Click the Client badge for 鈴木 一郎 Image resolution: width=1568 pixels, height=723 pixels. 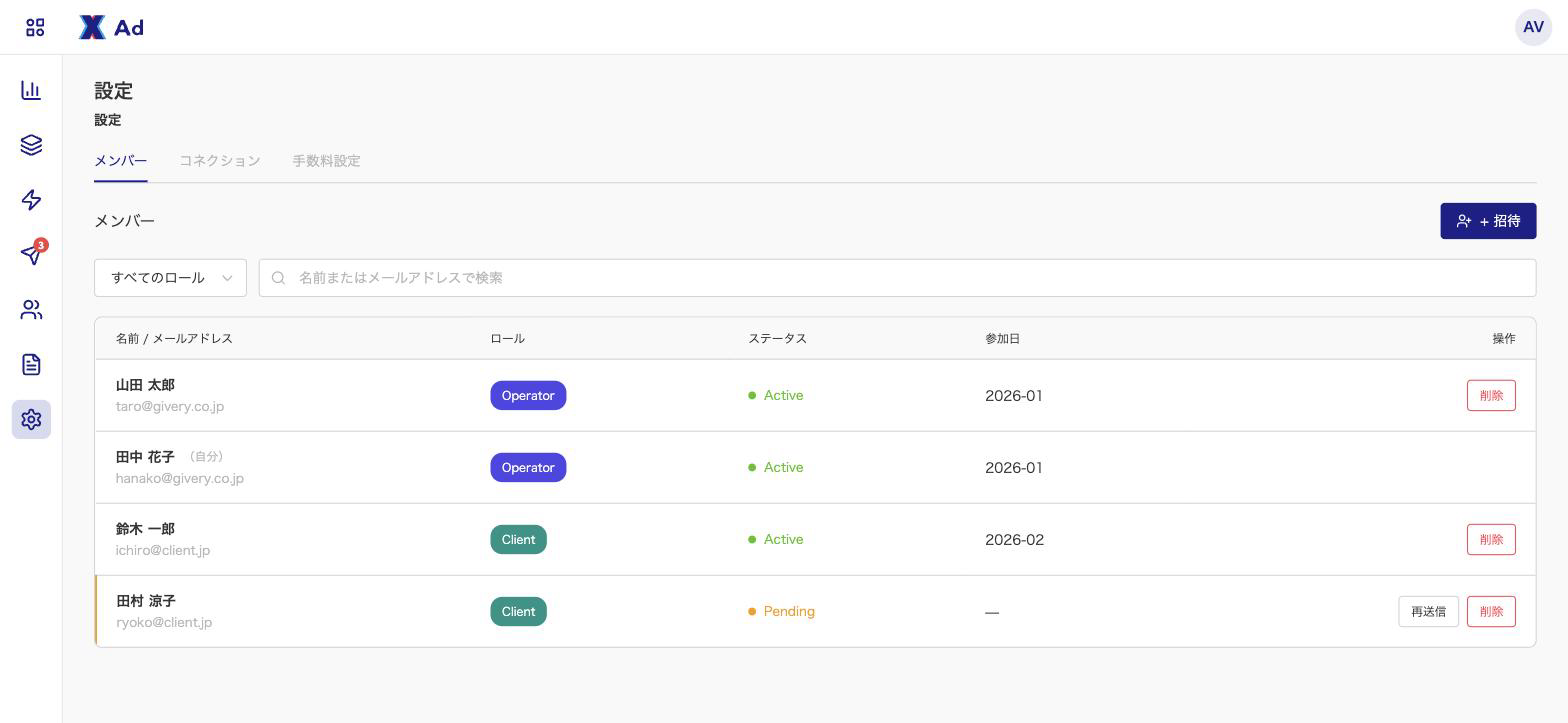(x=518, y=539)
